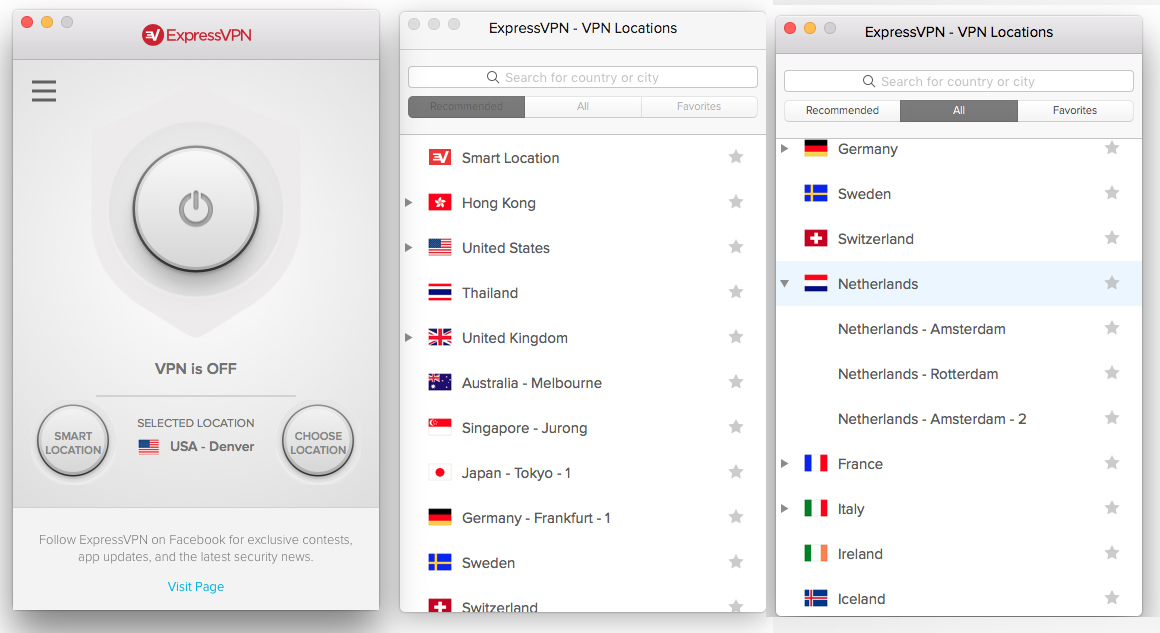Click the USA flag next to Denver
Image resolution: width=1160 pixels, height=633 pixels.
tap(149, 447)
